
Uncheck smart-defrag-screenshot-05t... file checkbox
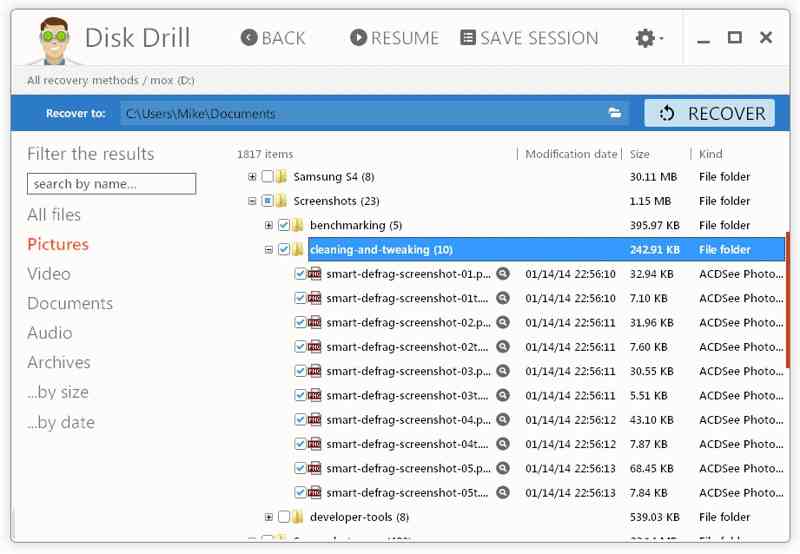300,493
